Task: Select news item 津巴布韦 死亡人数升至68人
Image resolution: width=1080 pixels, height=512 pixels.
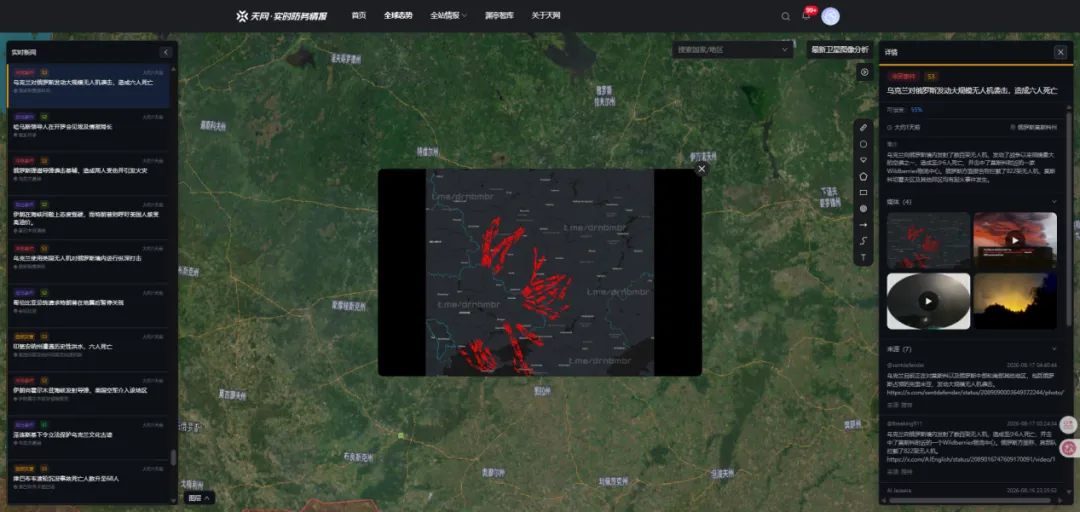Action: point(88,482)
